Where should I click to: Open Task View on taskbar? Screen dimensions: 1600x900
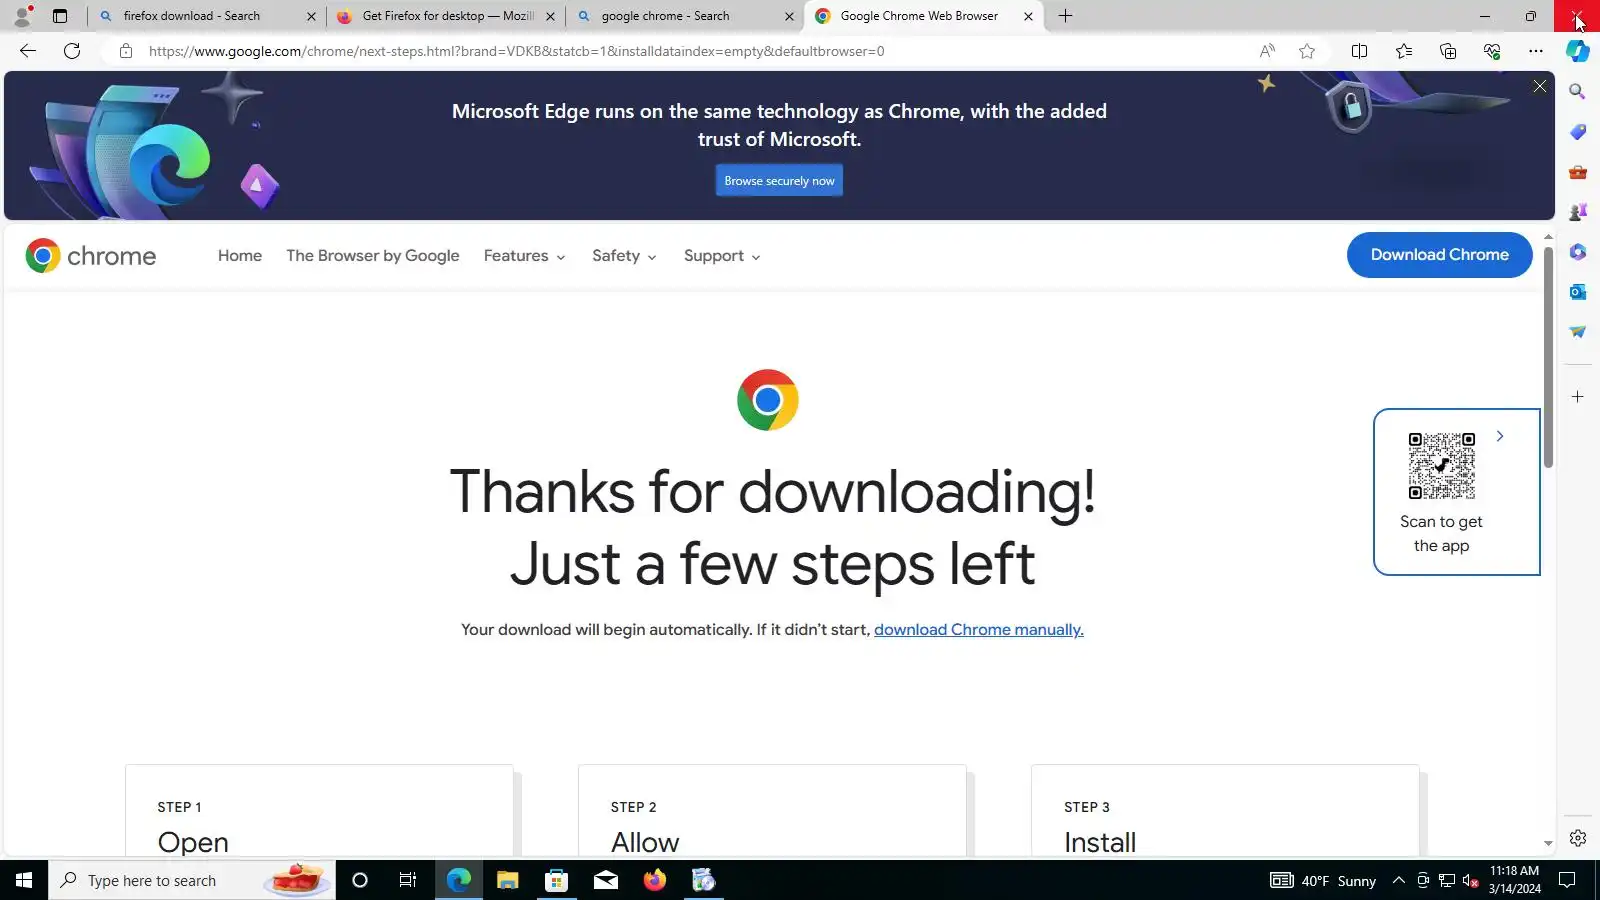[408, 880]
